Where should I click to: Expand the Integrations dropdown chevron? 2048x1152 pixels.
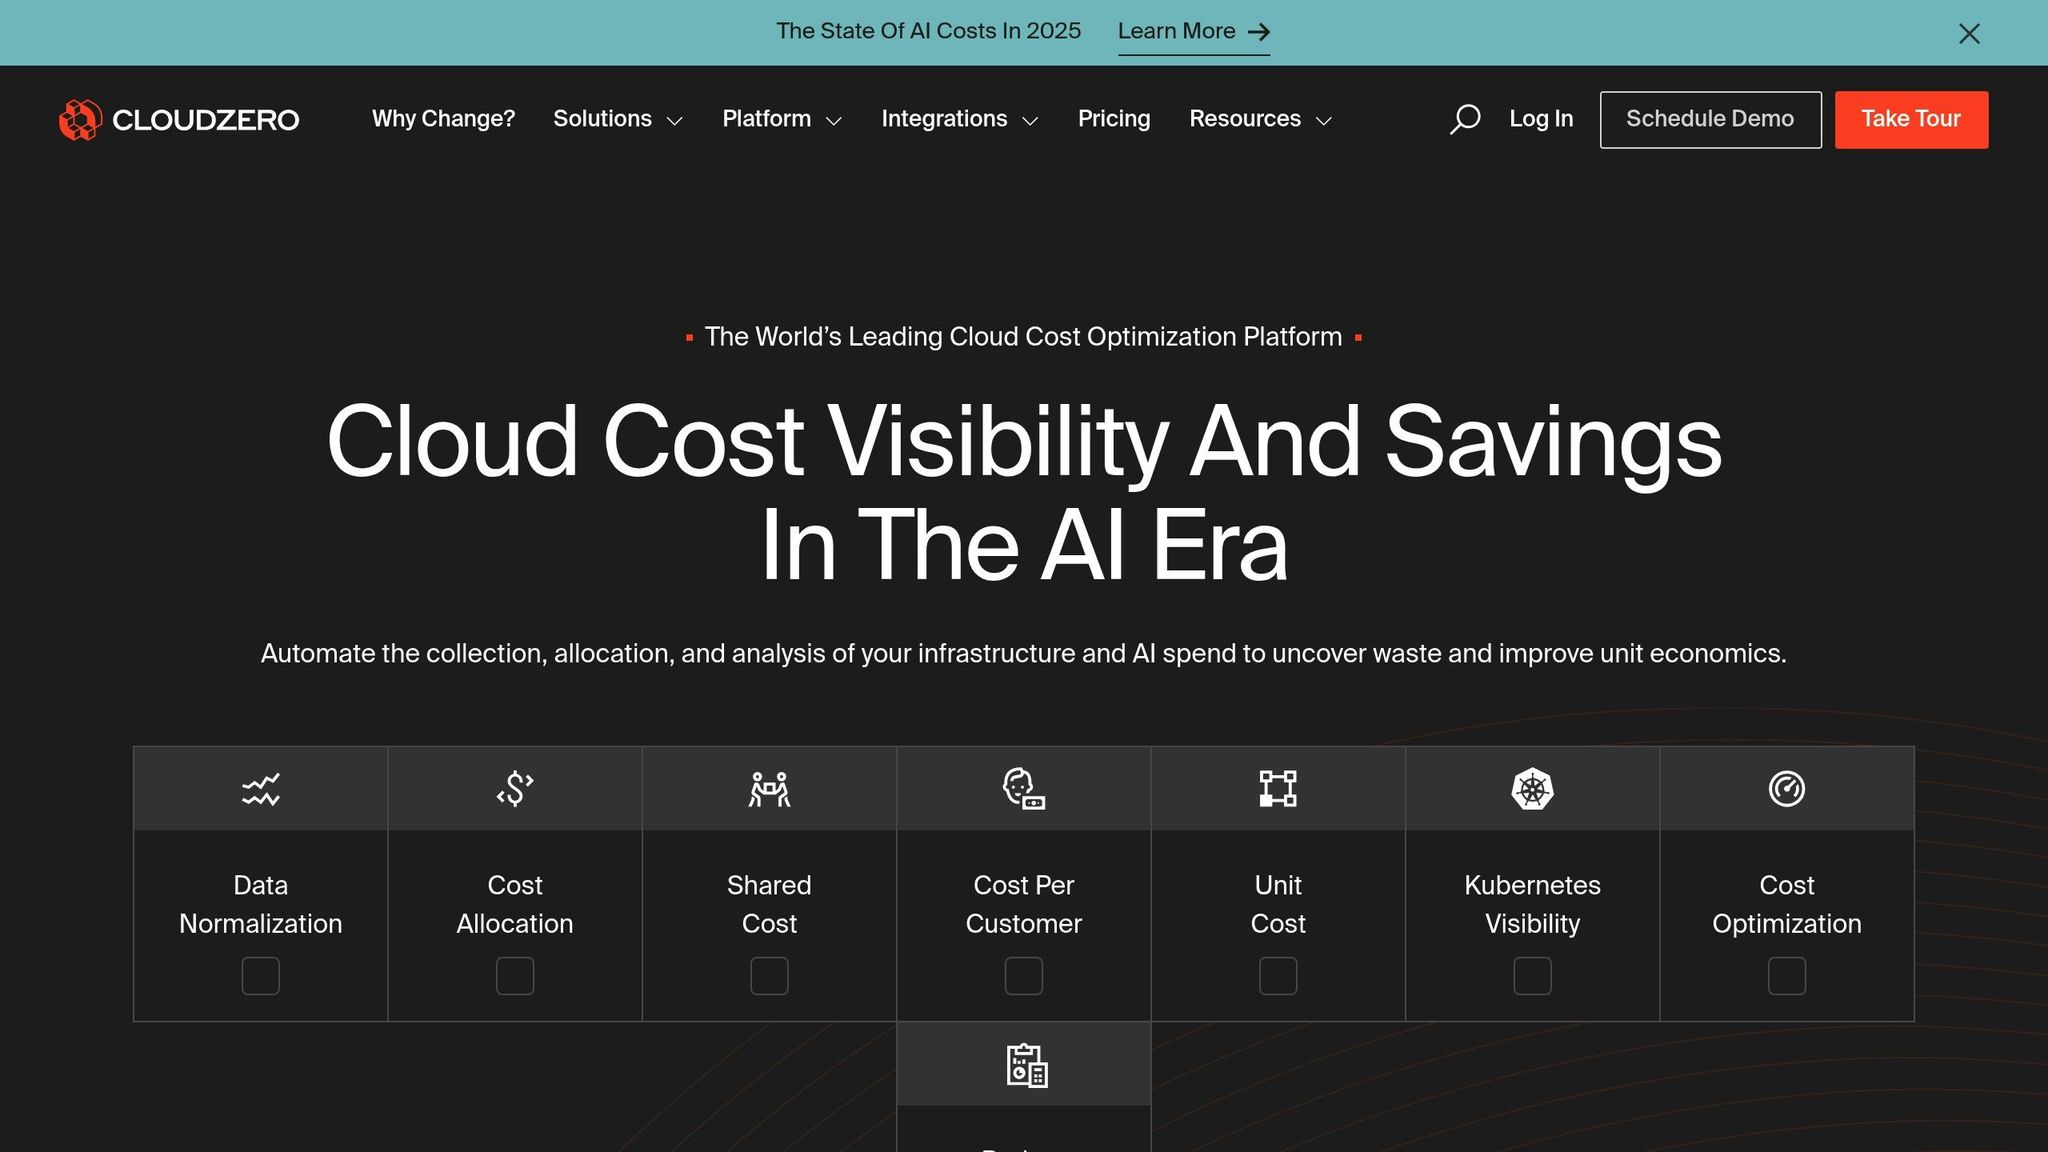click(1030, 121)
